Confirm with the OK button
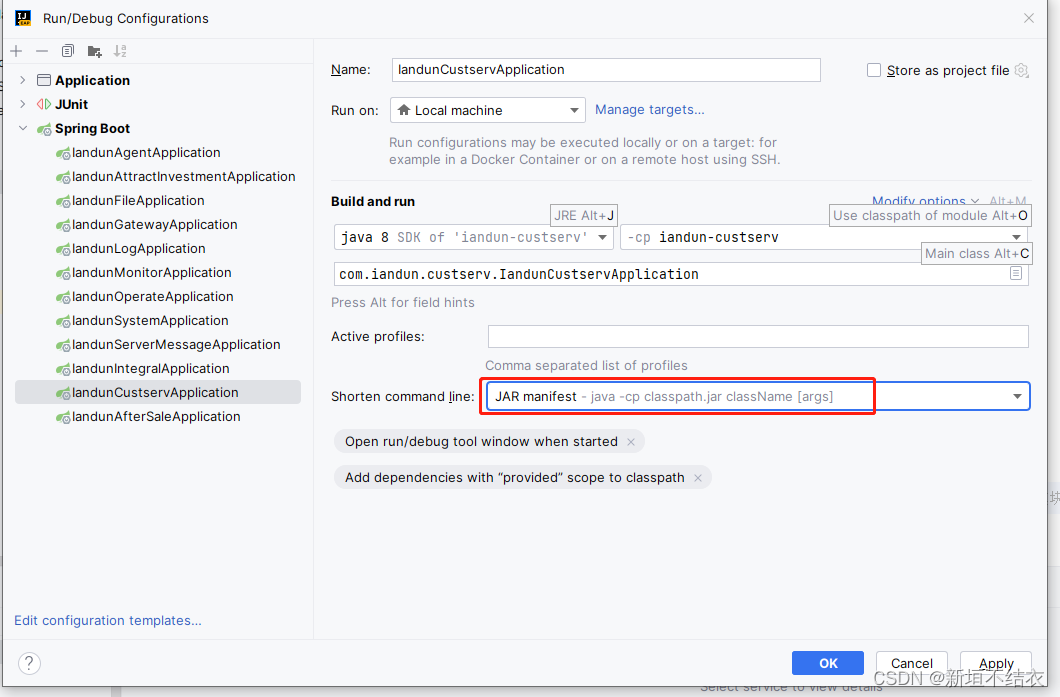1060x697 pixels. pos(827,663)
